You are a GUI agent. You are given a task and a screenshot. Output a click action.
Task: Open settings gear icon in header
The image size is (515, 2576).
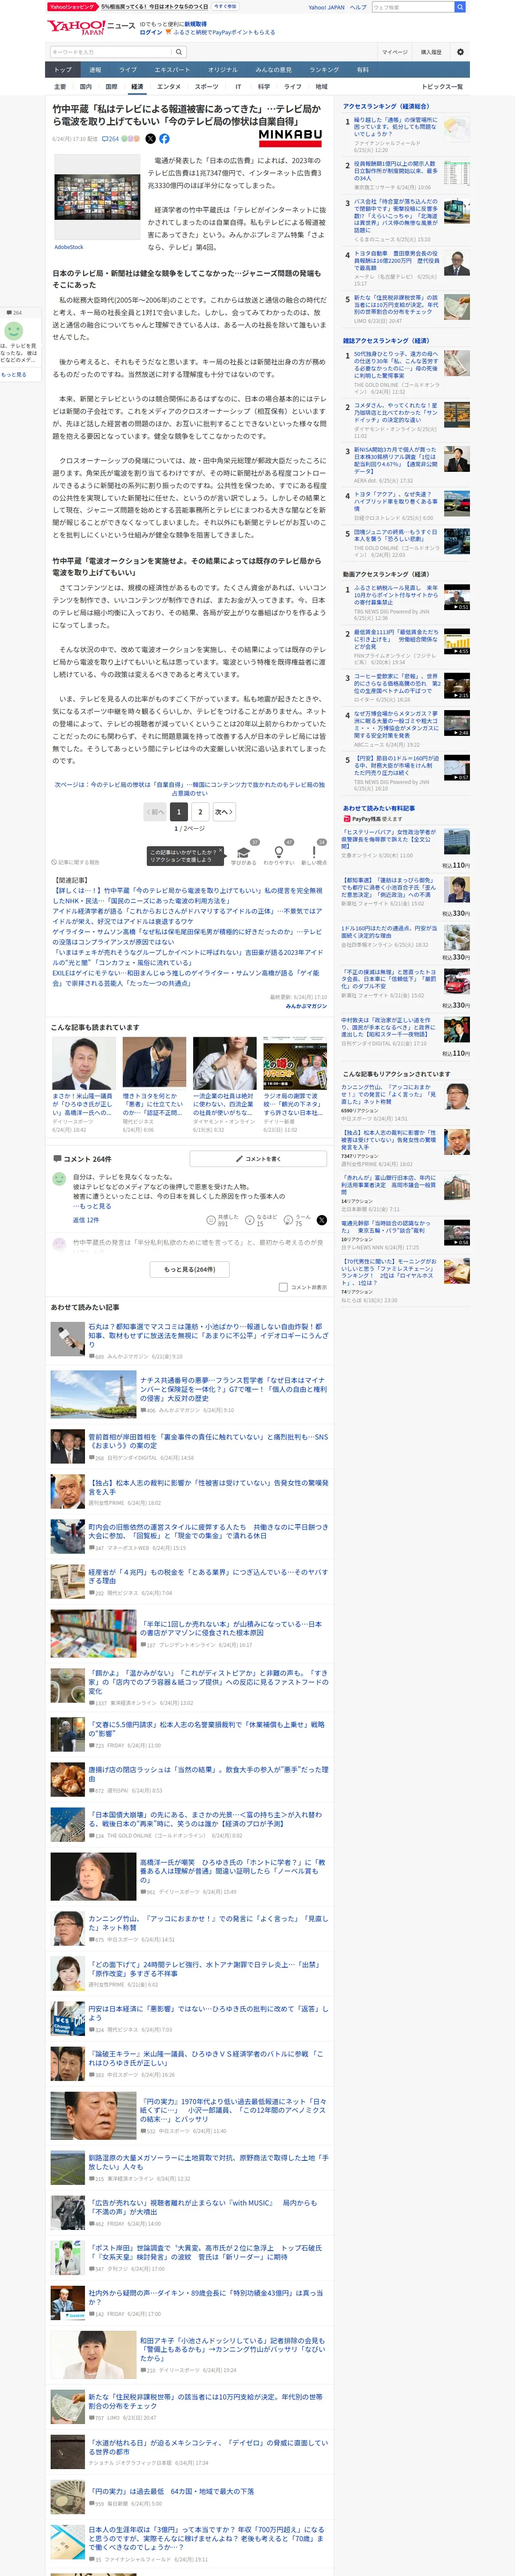click(x=460, y=52)
